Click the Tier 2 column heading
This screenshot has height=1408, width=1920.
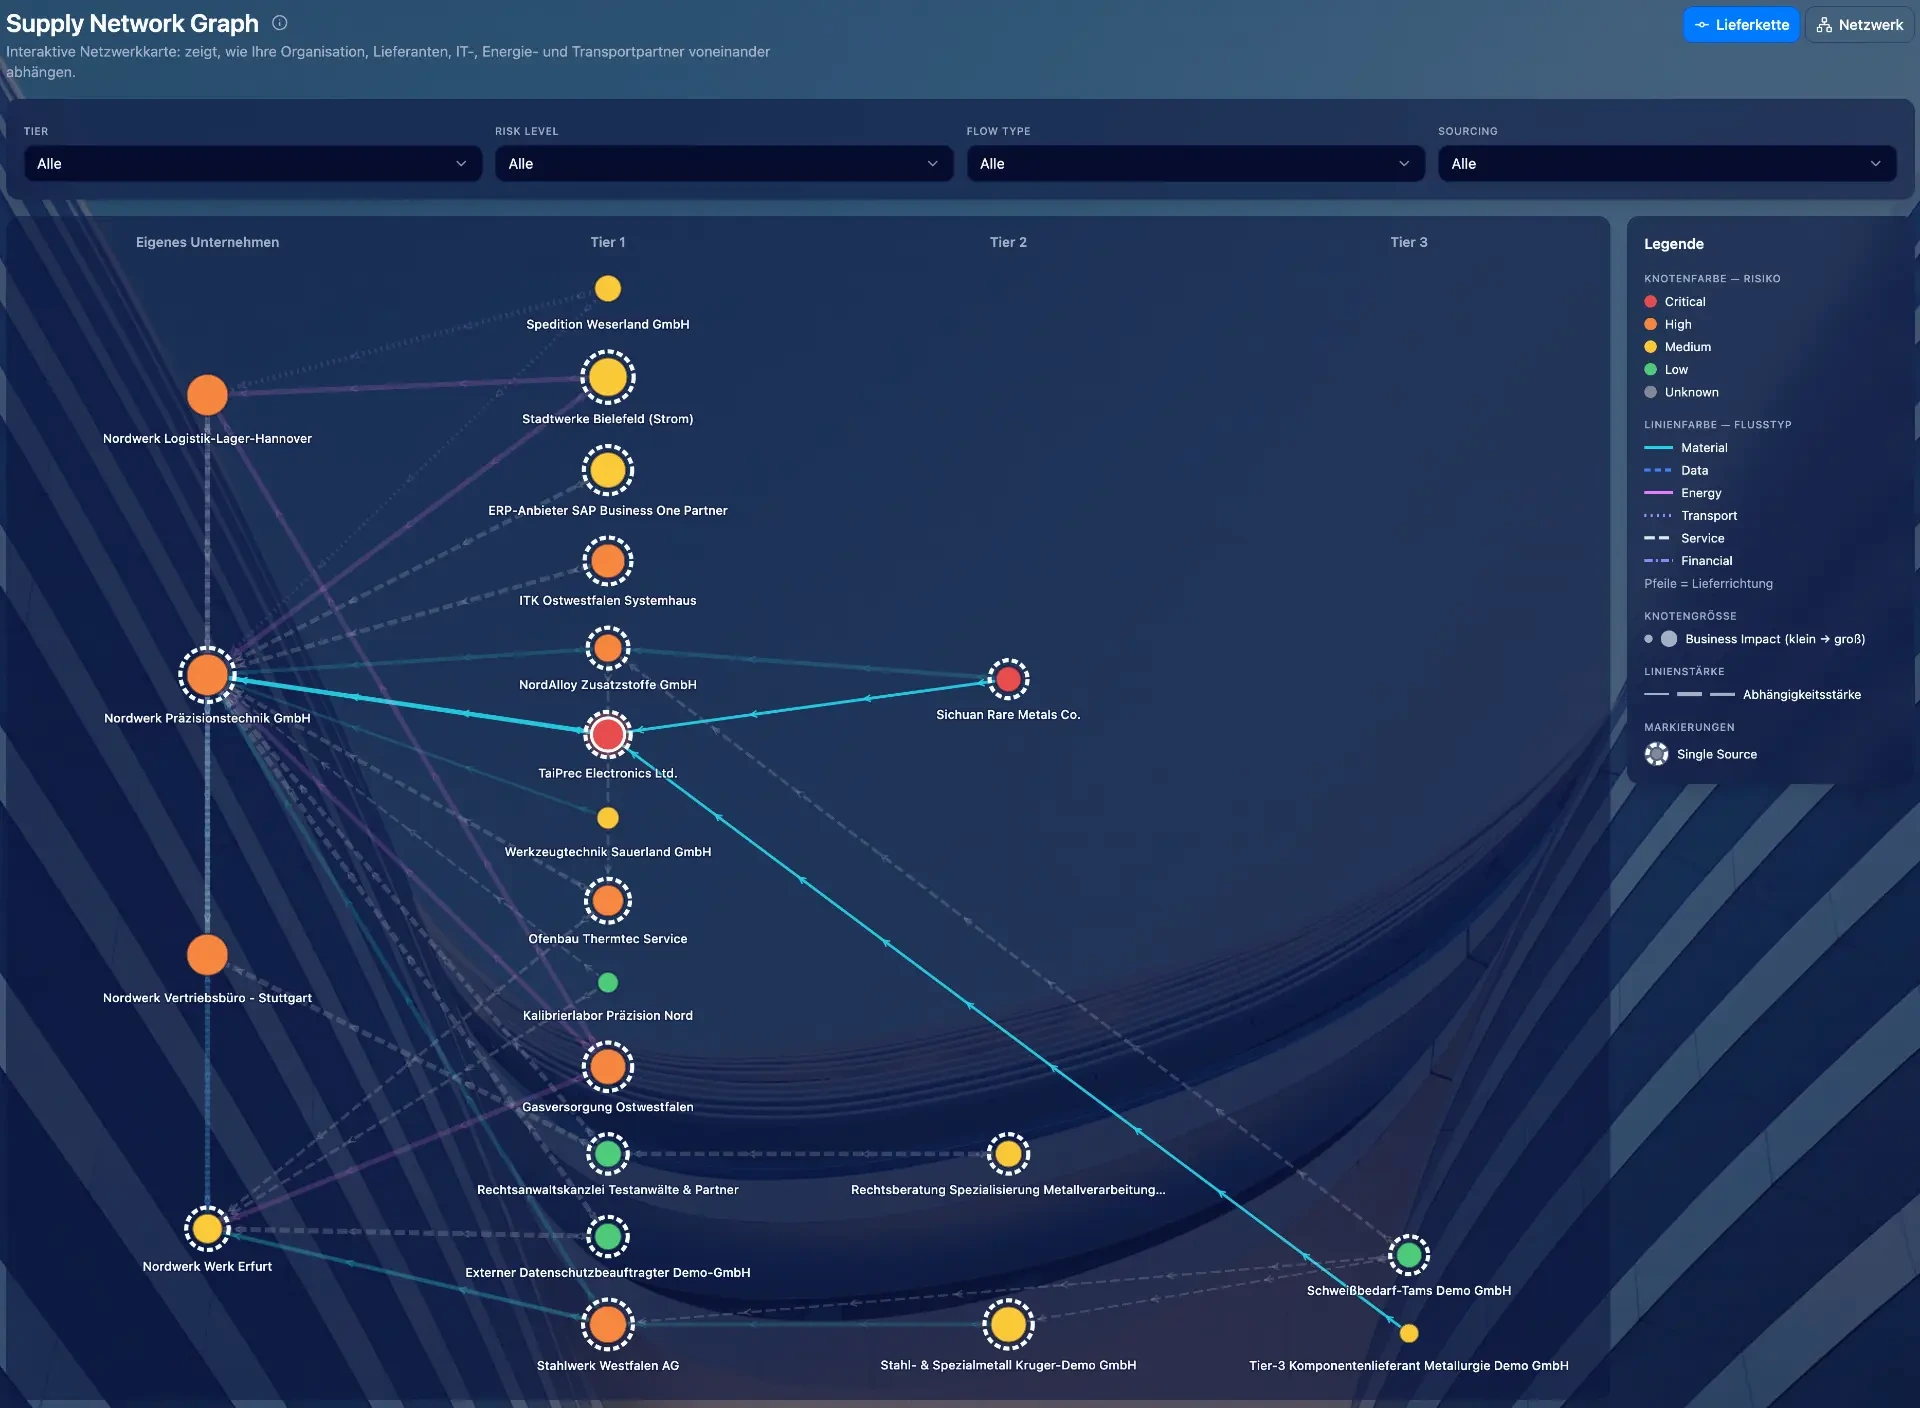[x=1008, y=242]
